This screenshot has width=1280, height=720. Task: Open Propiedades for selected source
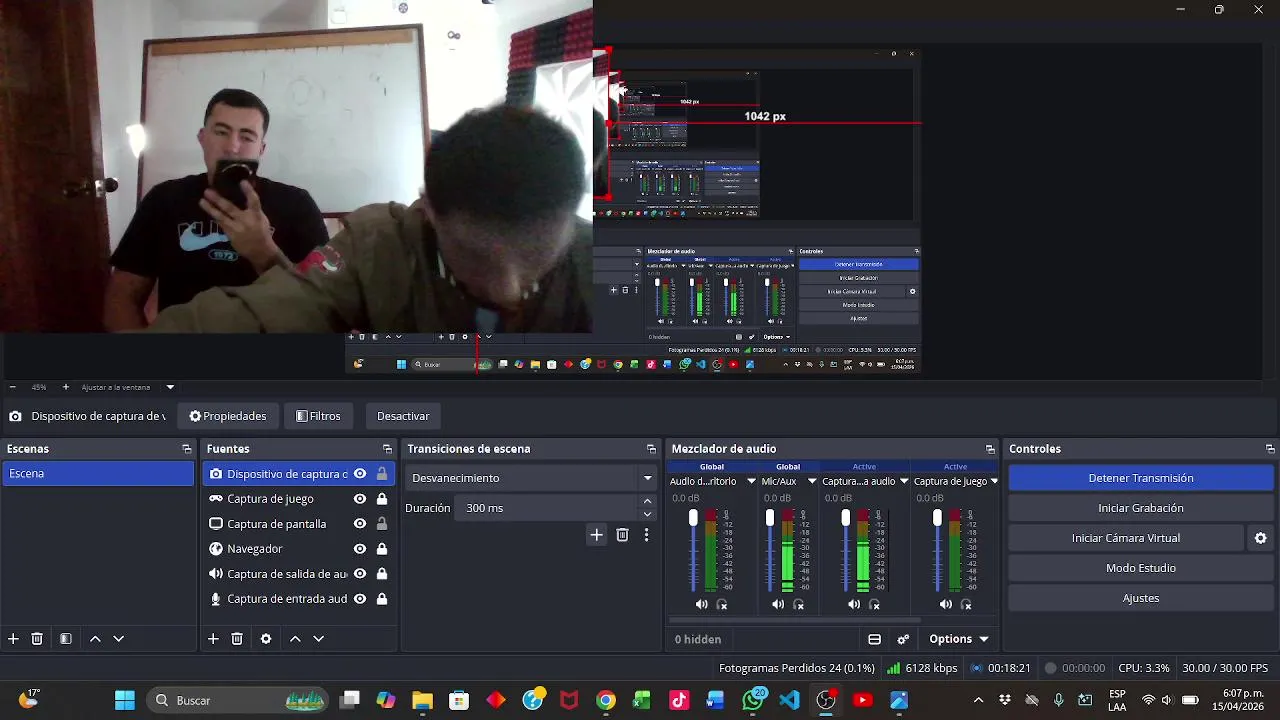pos(228,416)
